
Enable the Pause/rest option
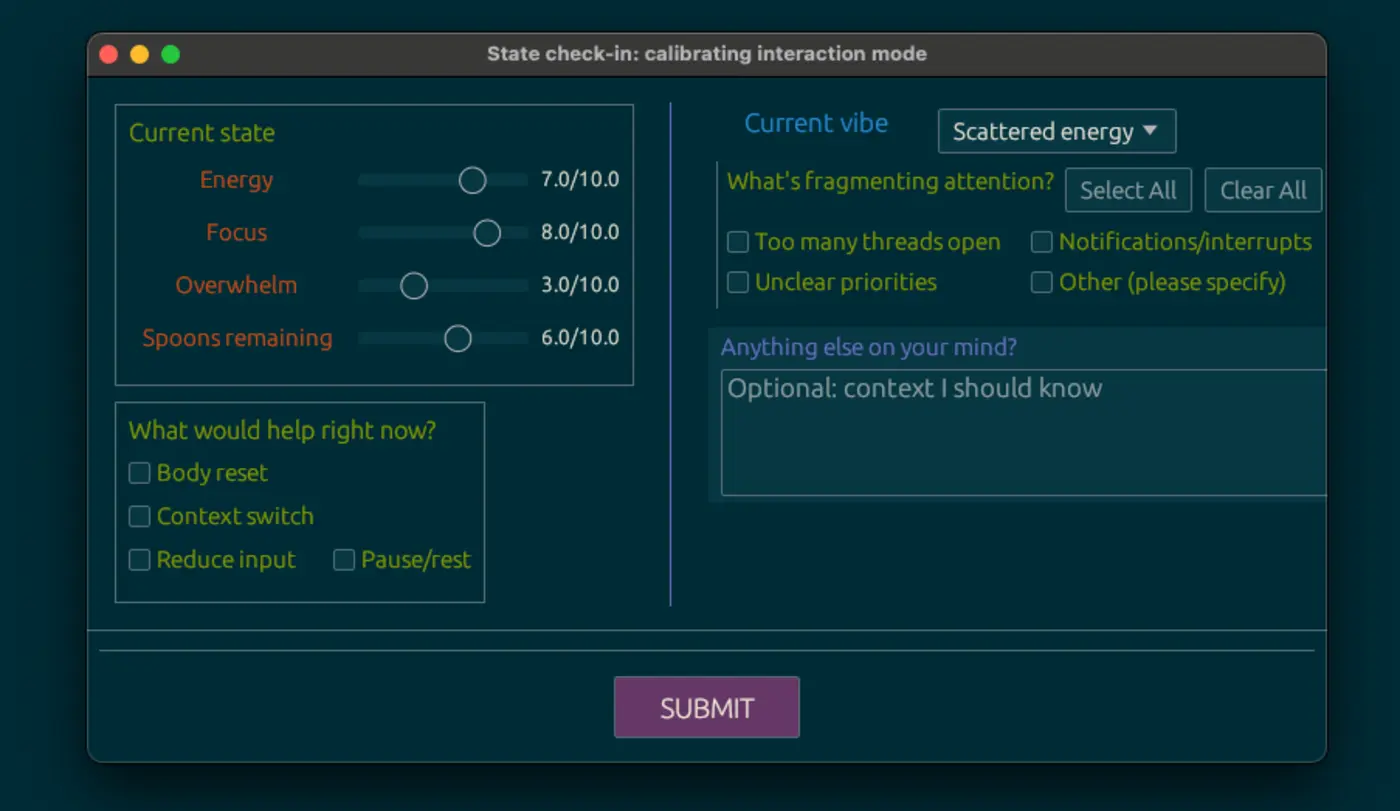344,560
